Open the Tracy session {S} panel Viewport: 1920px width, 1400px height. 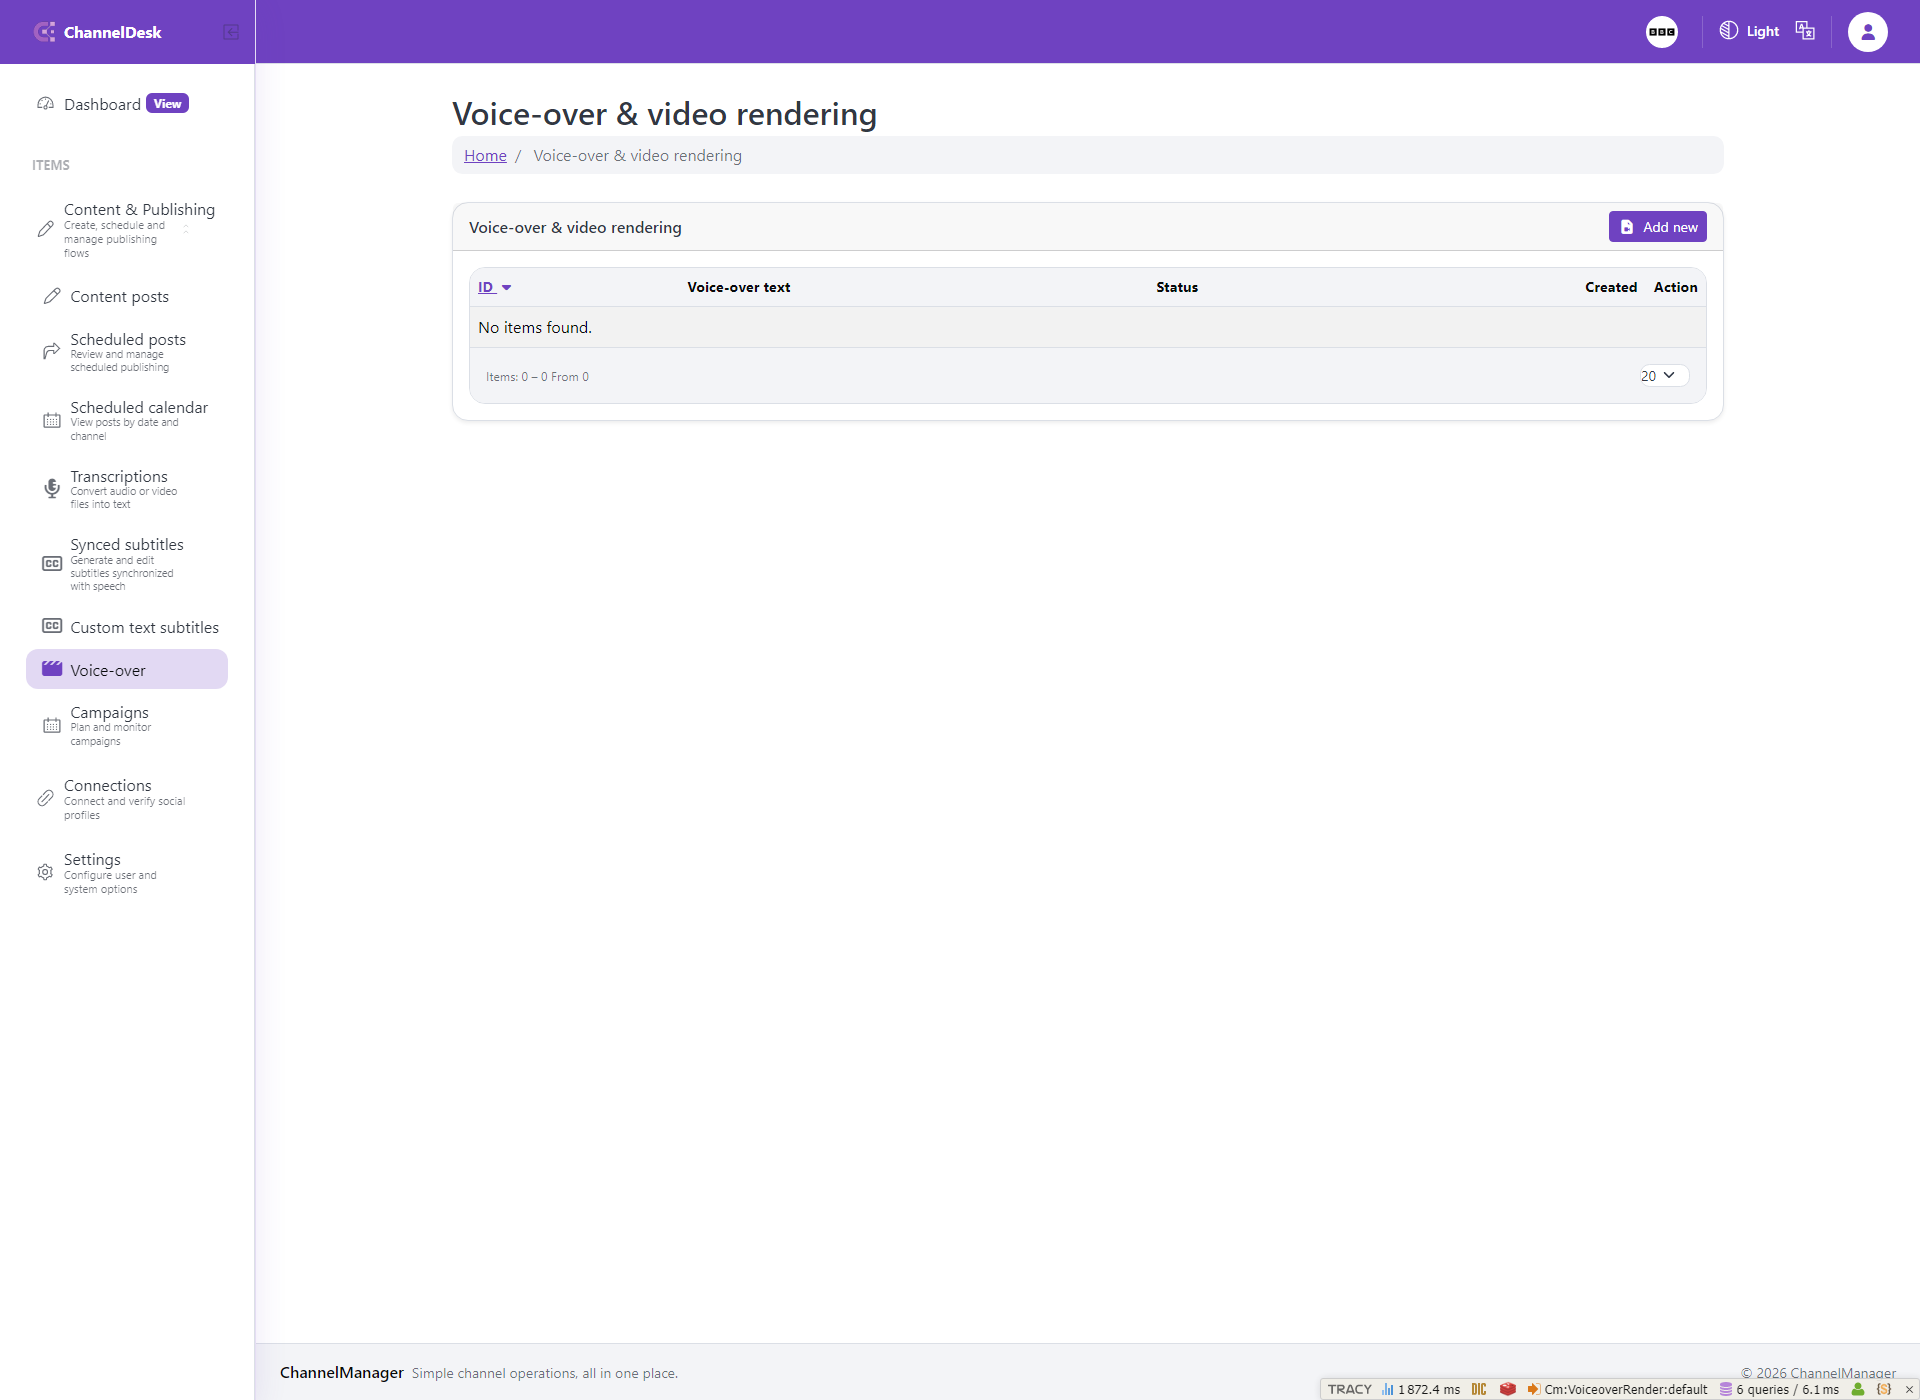click(x=1884, y=1389)
